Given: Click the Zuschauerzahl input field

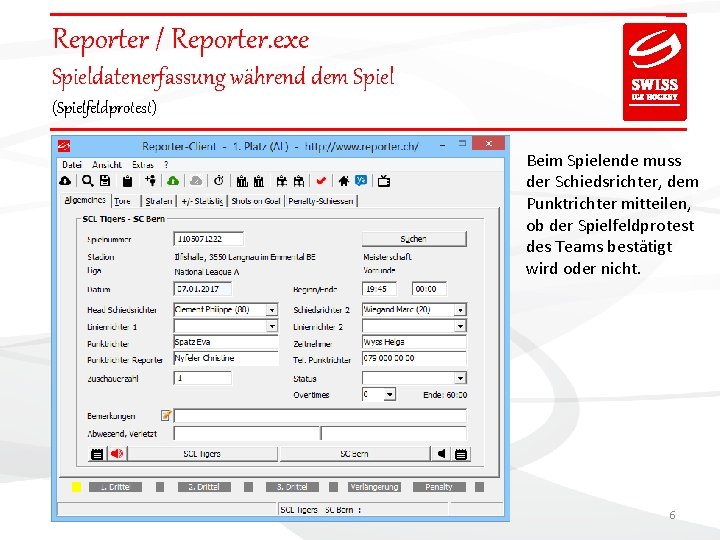Looking at the screenshot, I should tap(202, 378).
